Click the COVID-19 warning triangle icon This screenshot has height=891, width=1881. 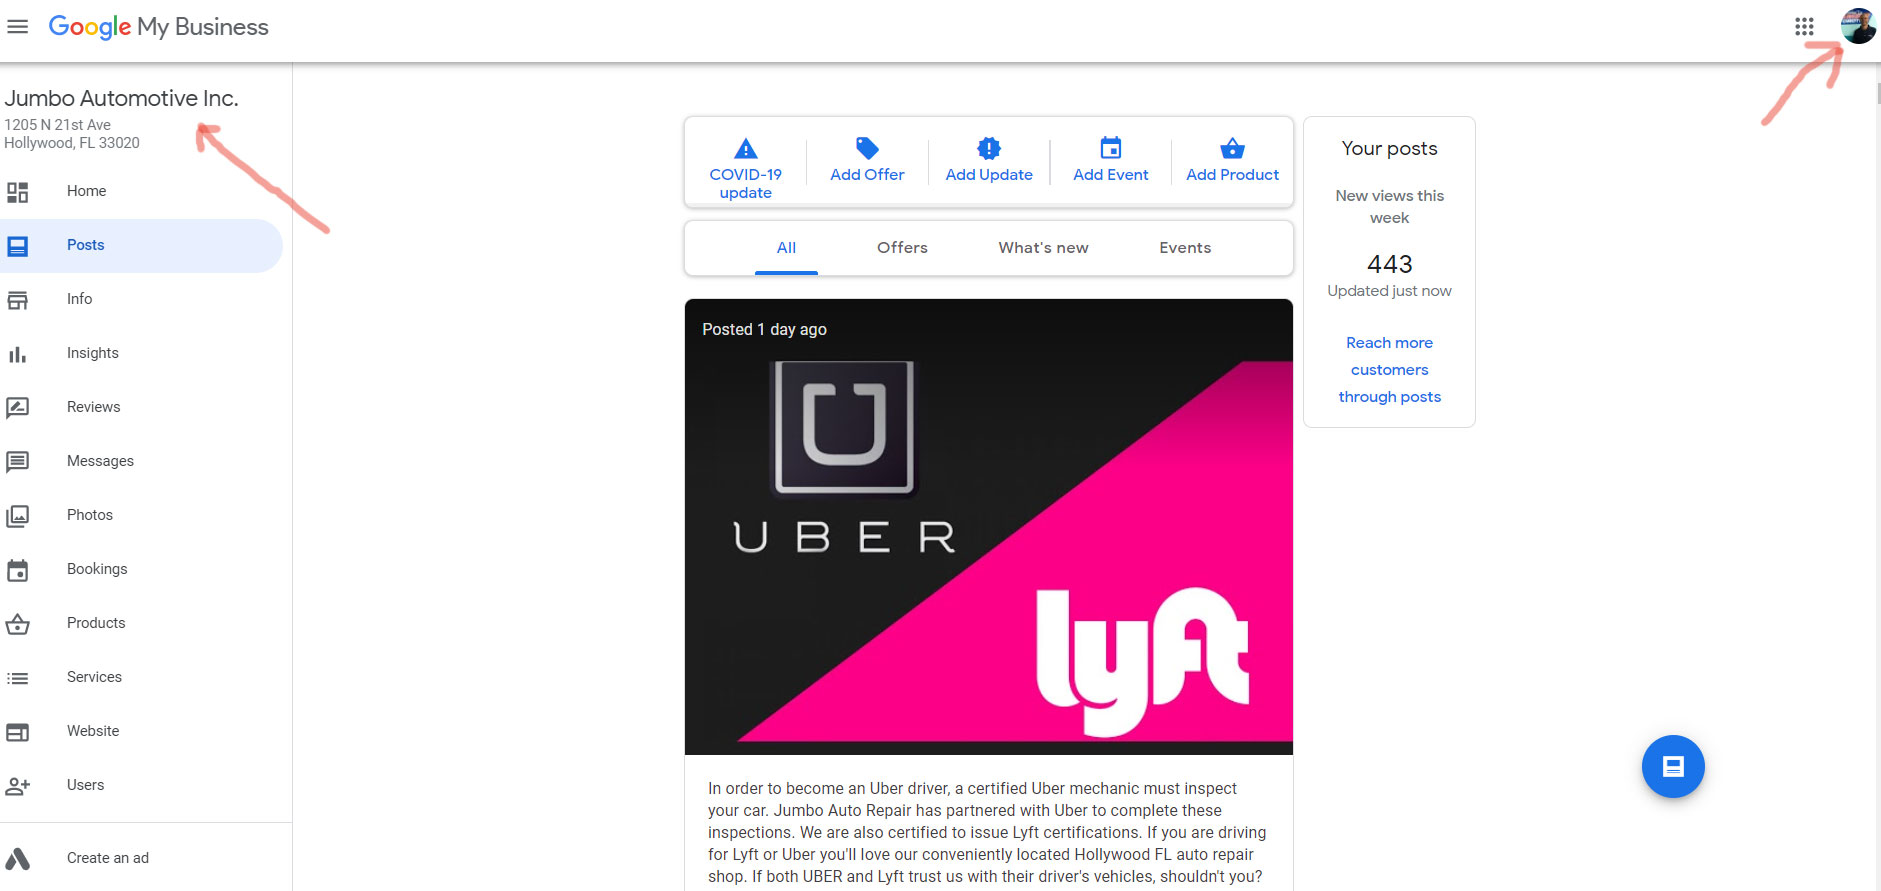pyautogui.click(x=746, y=149)
